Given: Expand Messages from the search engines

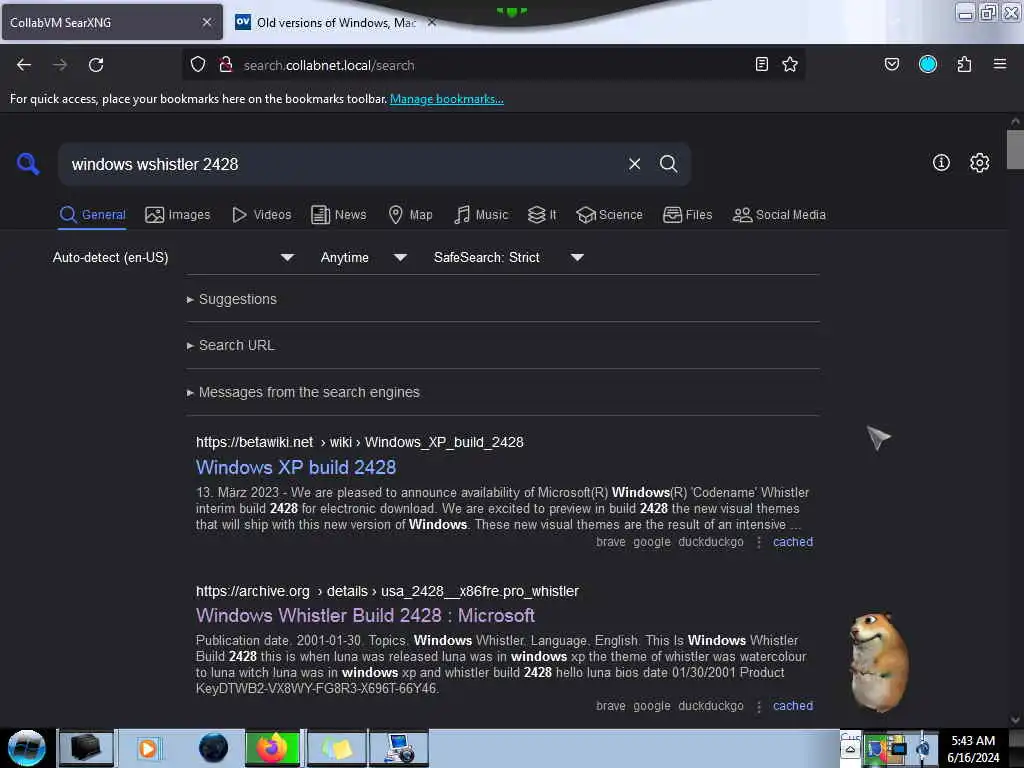Looking at the screenshot, I should click(x=303, y=392).
